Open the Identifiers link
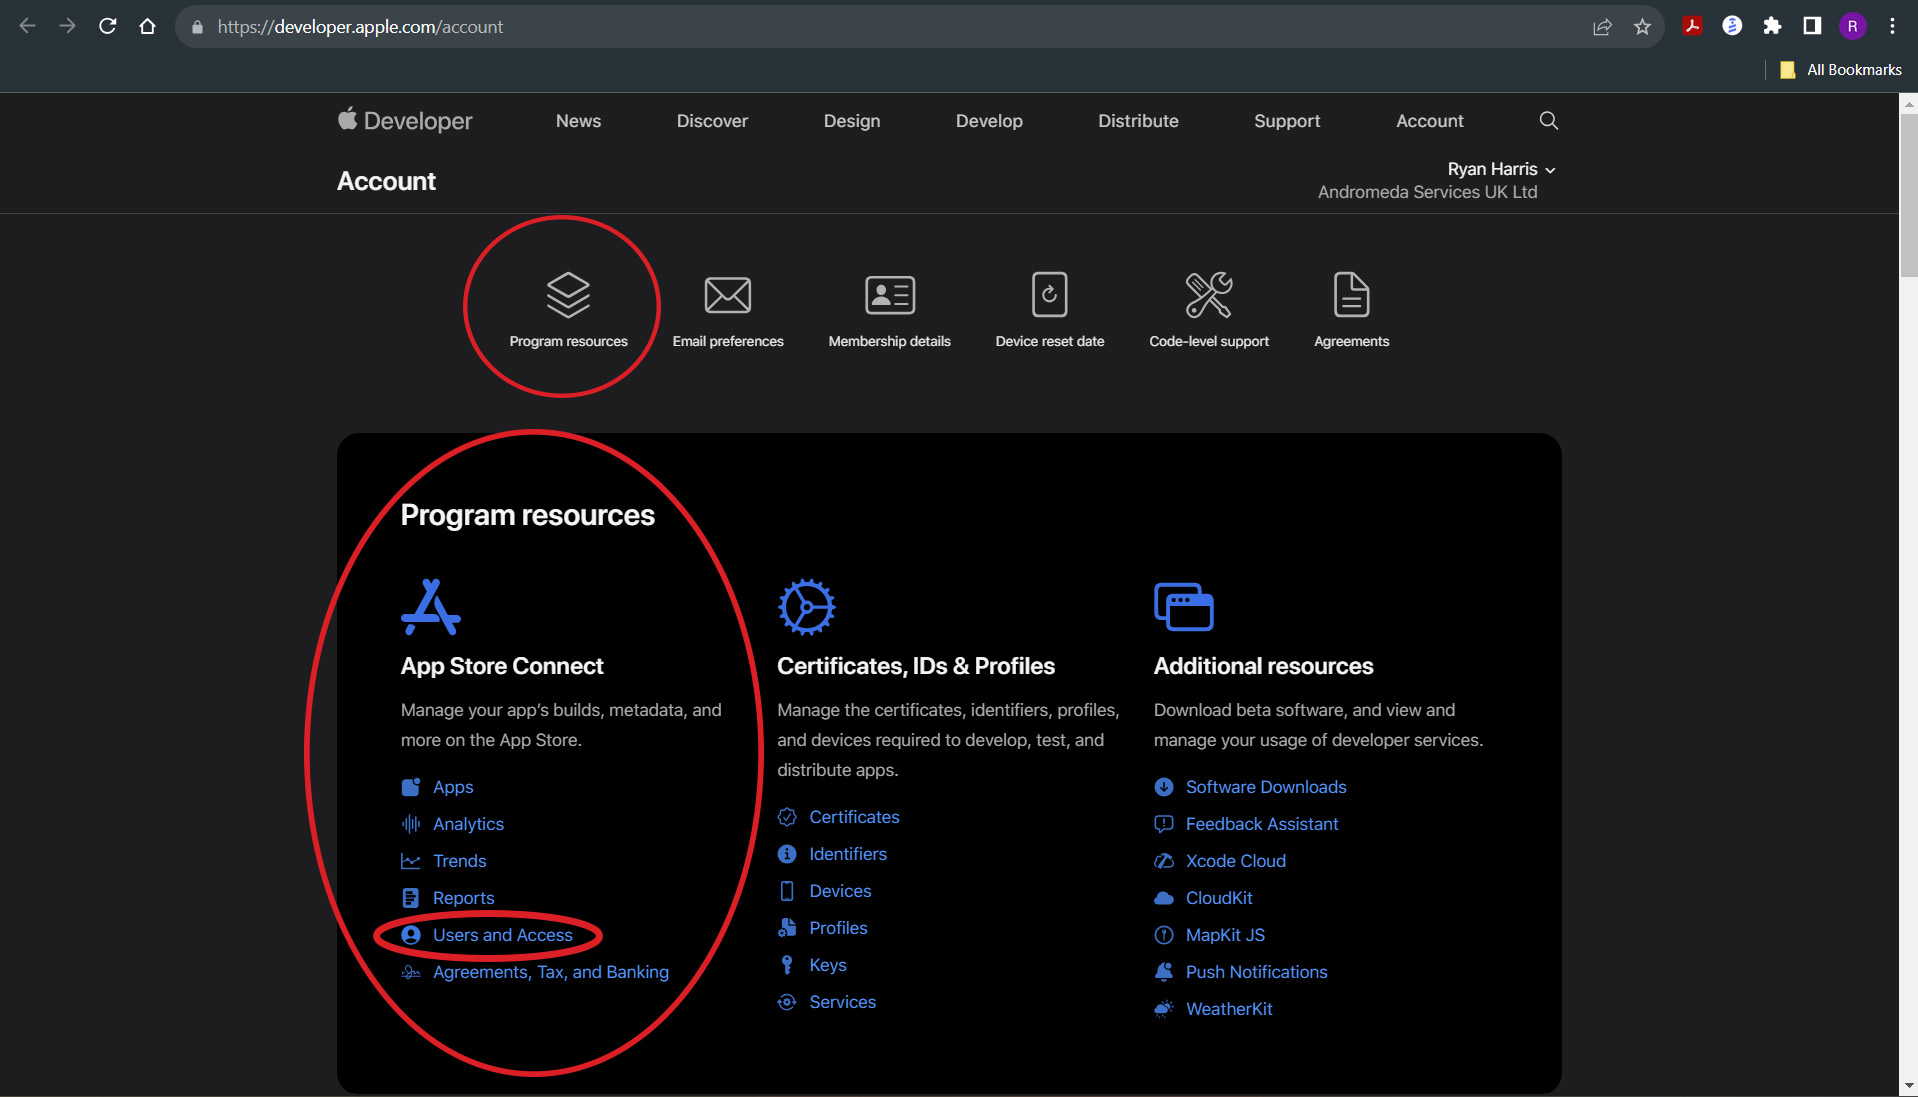This screenshot has height=1097, width=1918. pyautogui.click(x=848, y=854)
